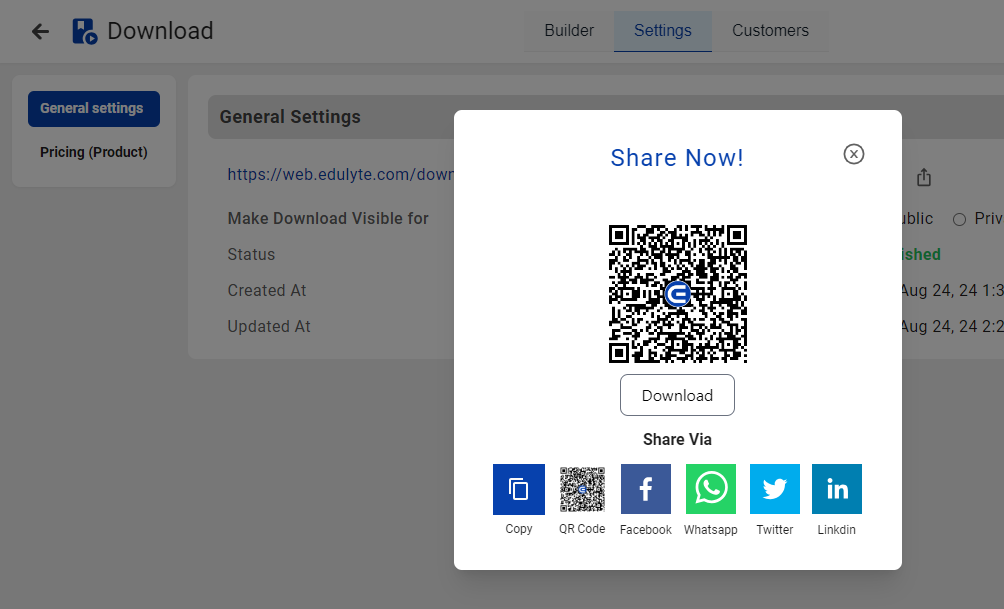
Task: Share via Linkdin icon
Action: coord(837,489)
